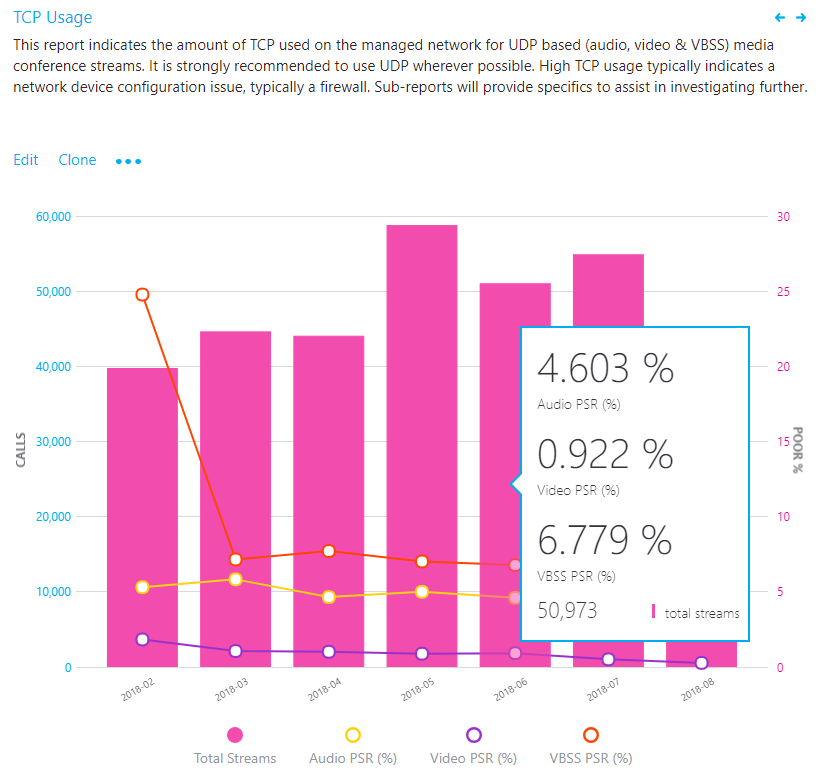This screenshot has width=827, height=774.
Task: Click the yellow Audio PSR legend circle
Action: click(352, 733)
